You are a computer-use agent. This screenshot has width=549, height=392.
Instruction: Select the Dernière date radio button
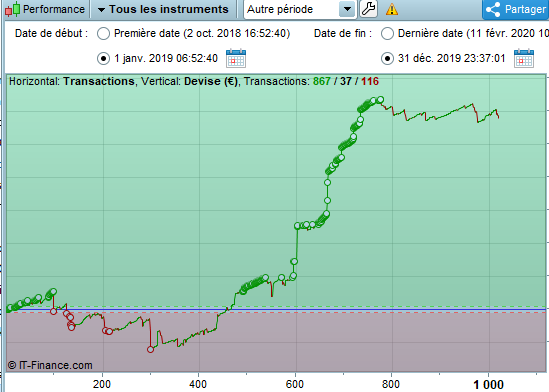tap(387, 34)
